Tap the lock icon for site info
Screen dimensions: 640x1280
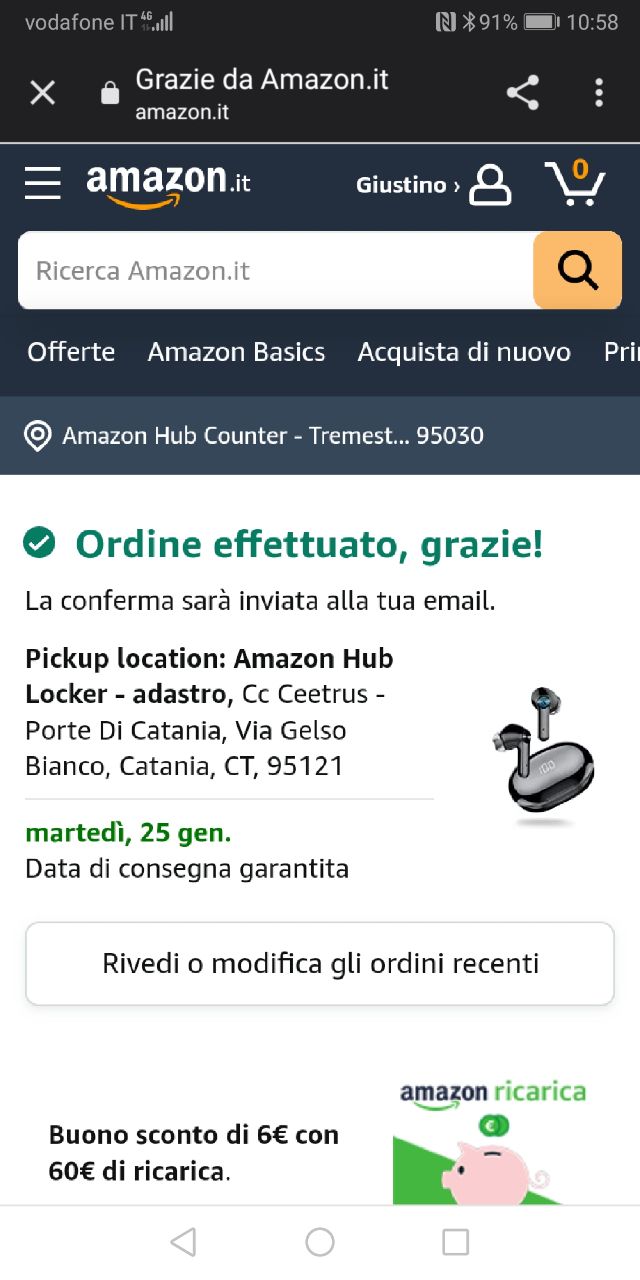click(110, 94)
